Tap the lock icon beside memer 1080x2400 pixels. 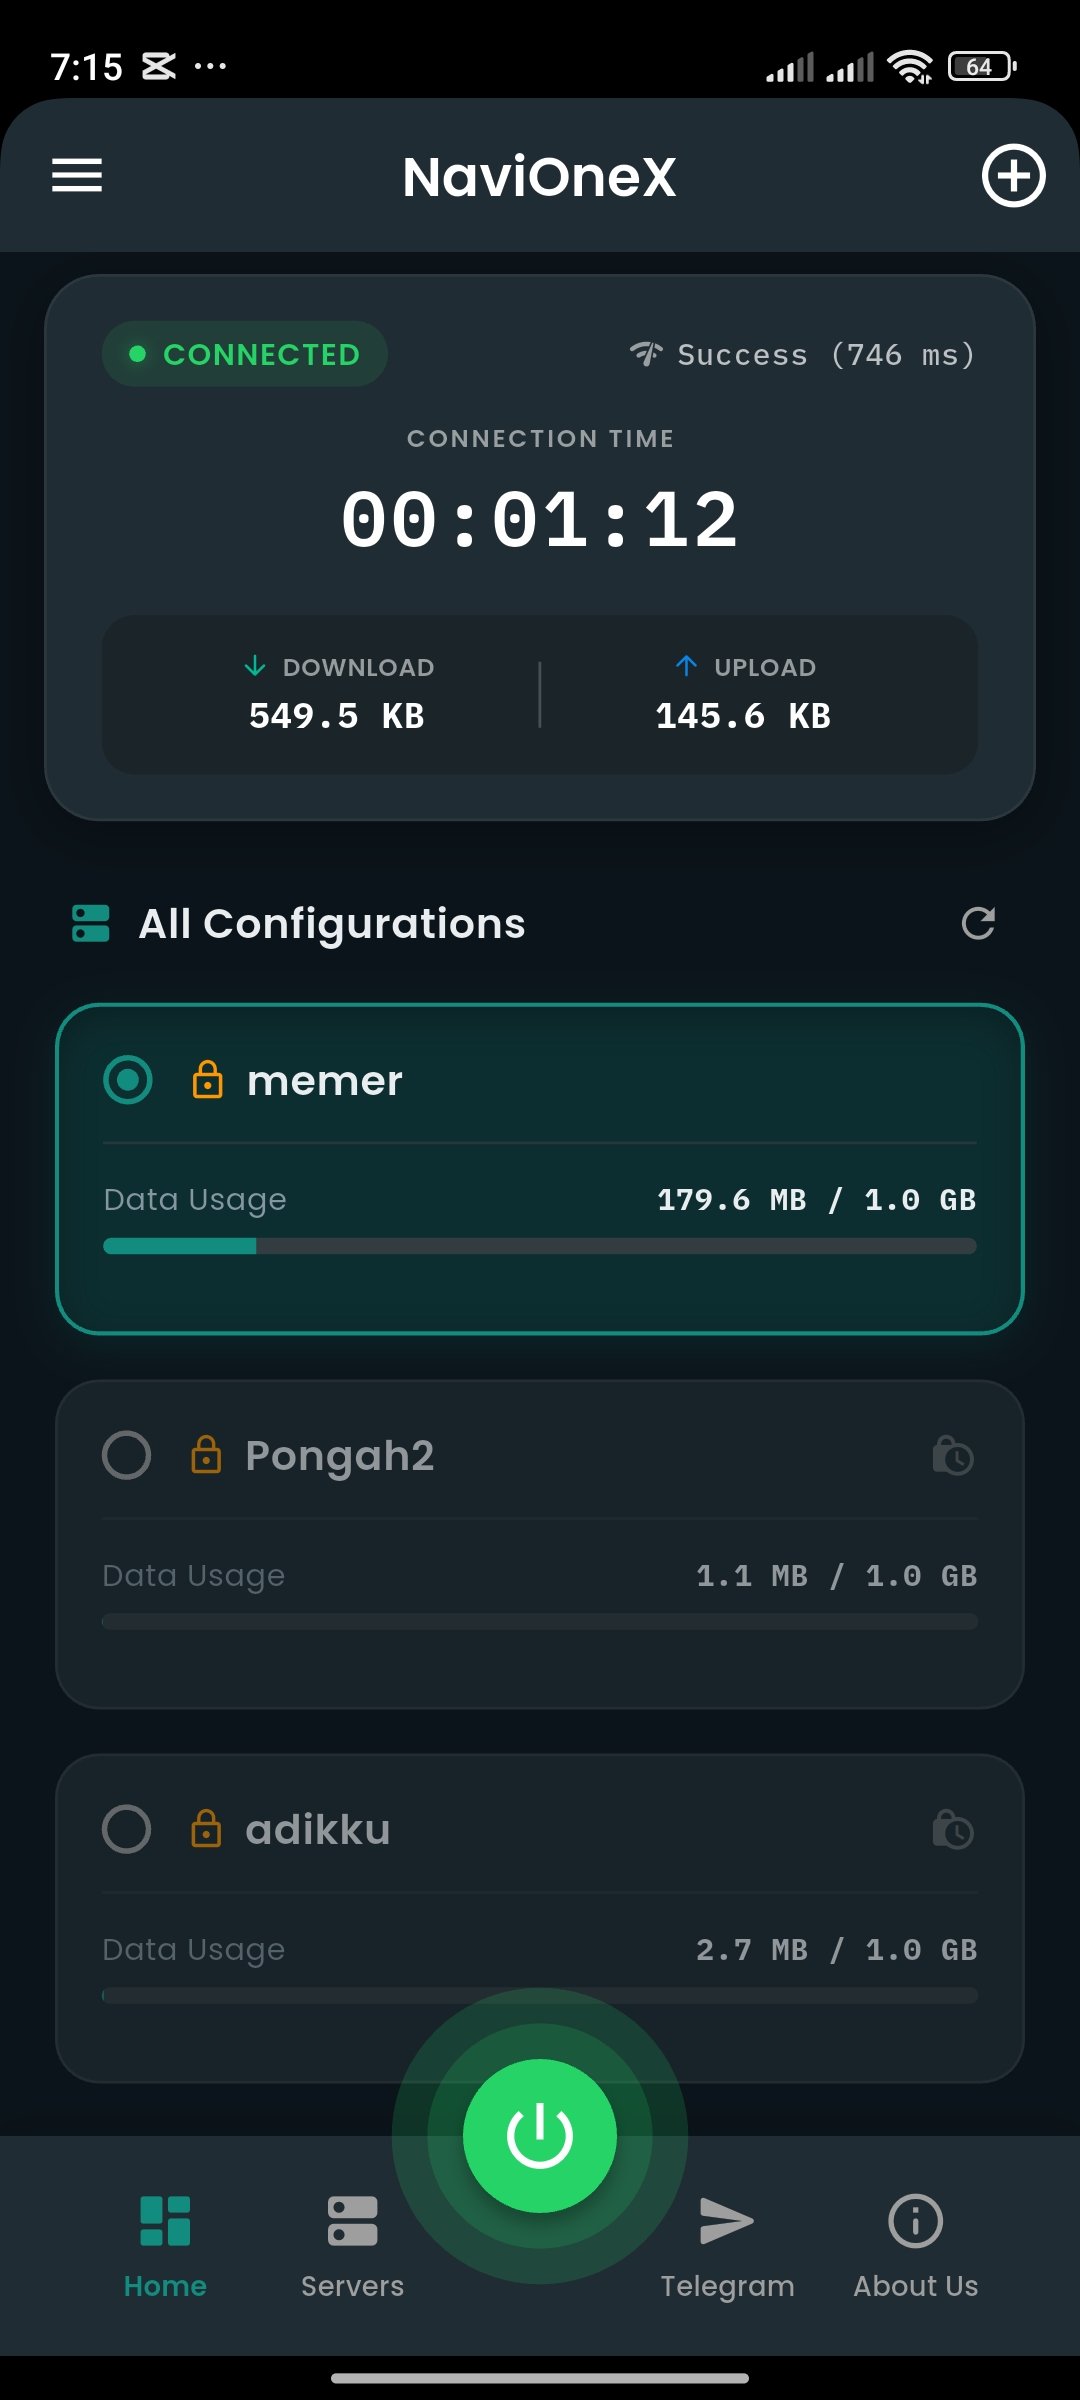pyautogui.click(x=208, y=1080)
